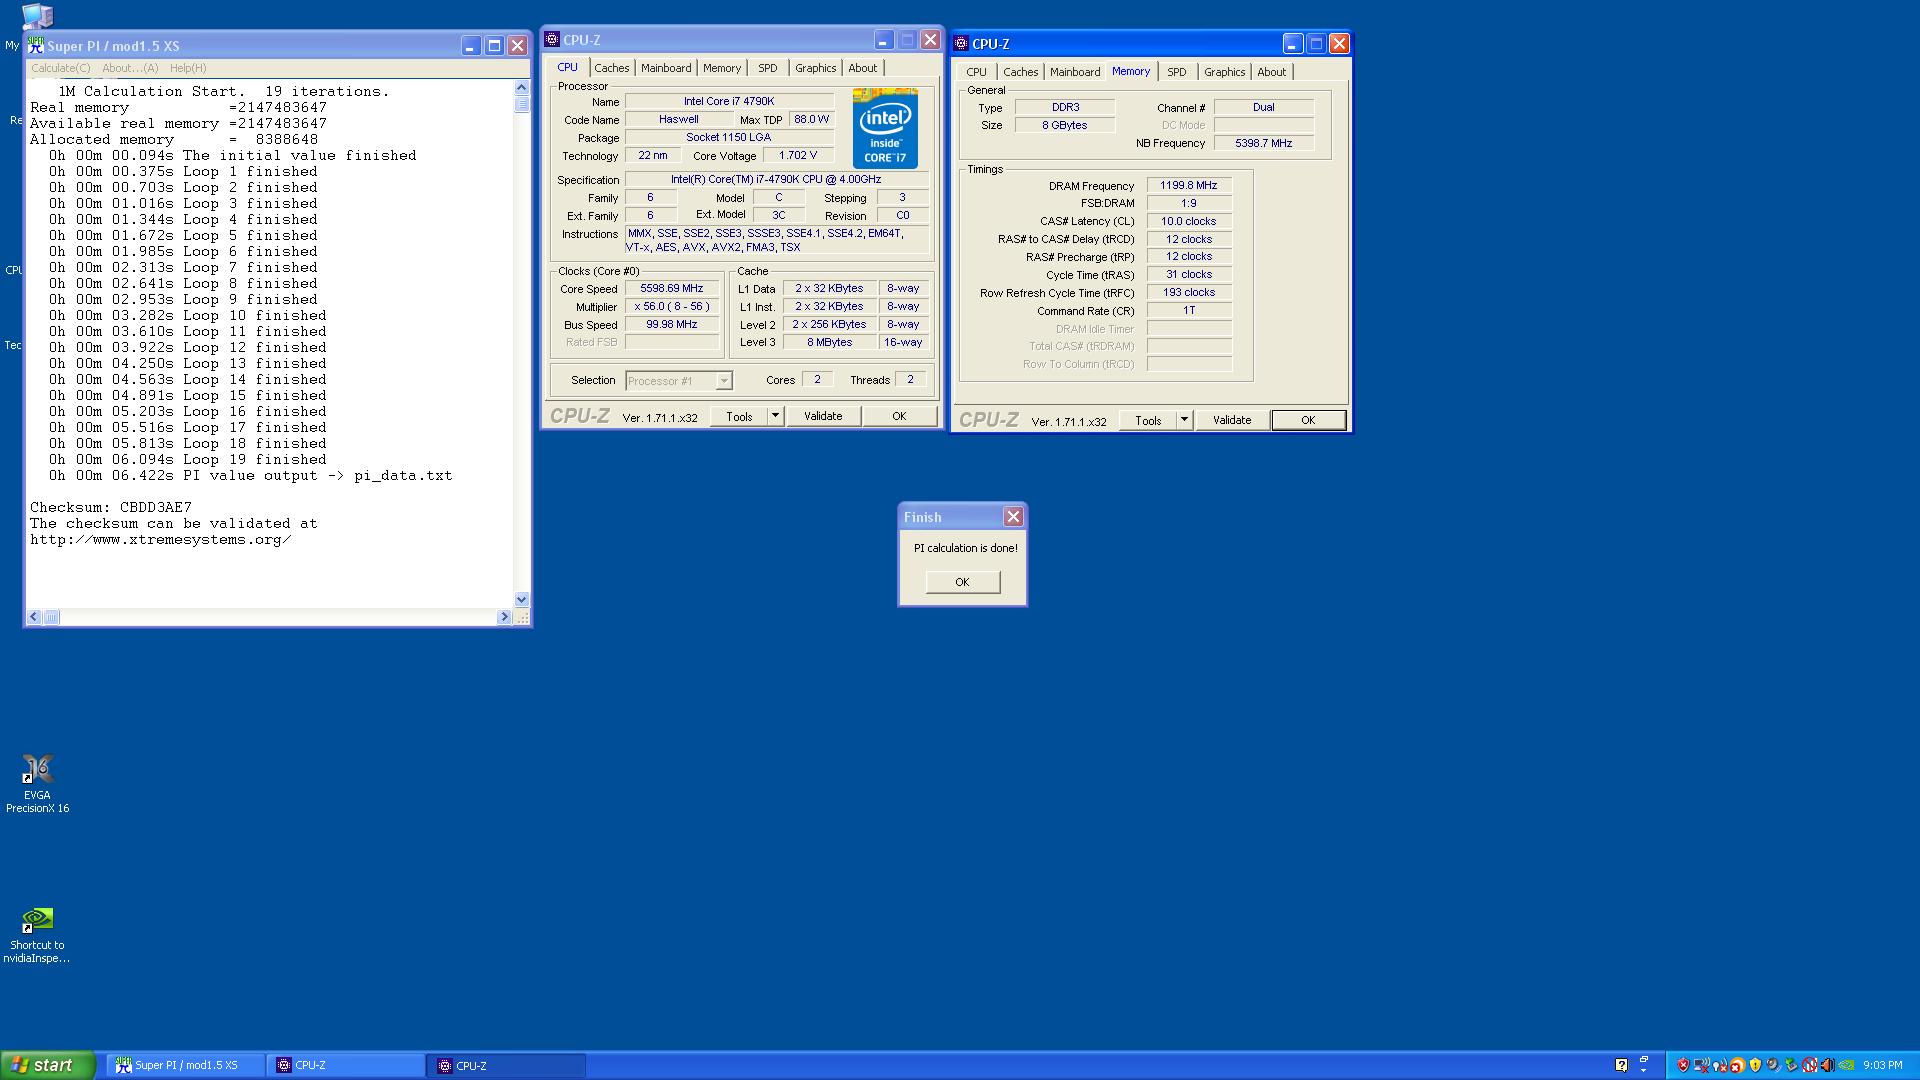Click the red security shield tray icon

(1683, 1065)
